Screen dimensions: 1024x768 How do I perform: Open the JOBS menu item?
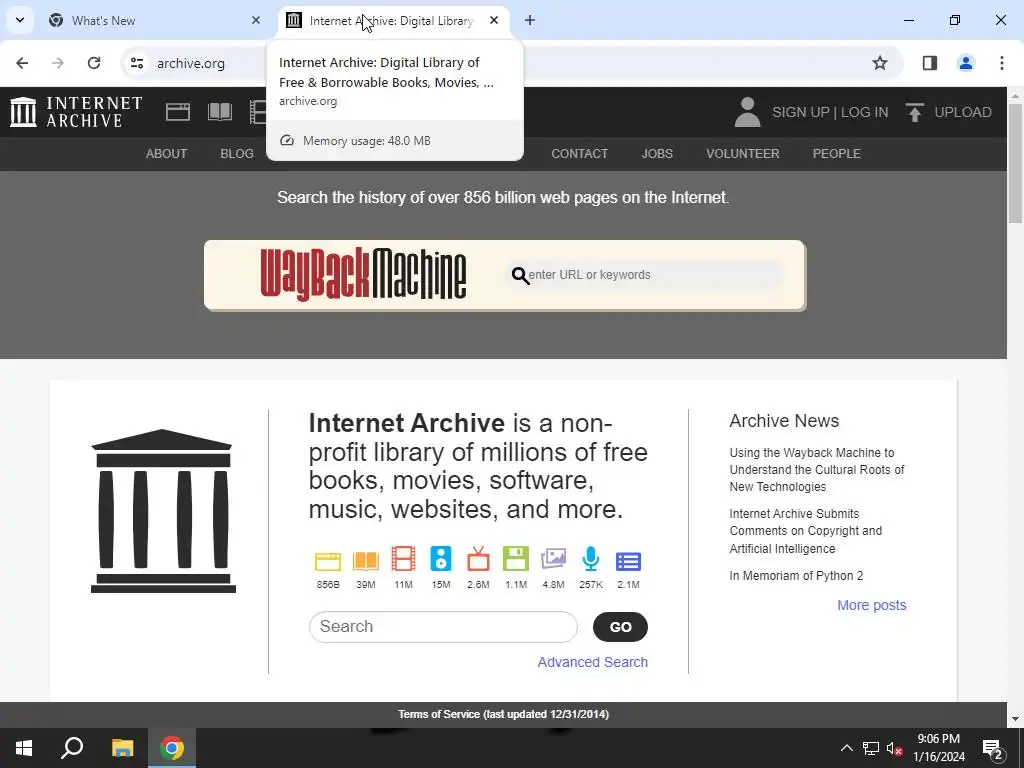[x=657, y=153]
